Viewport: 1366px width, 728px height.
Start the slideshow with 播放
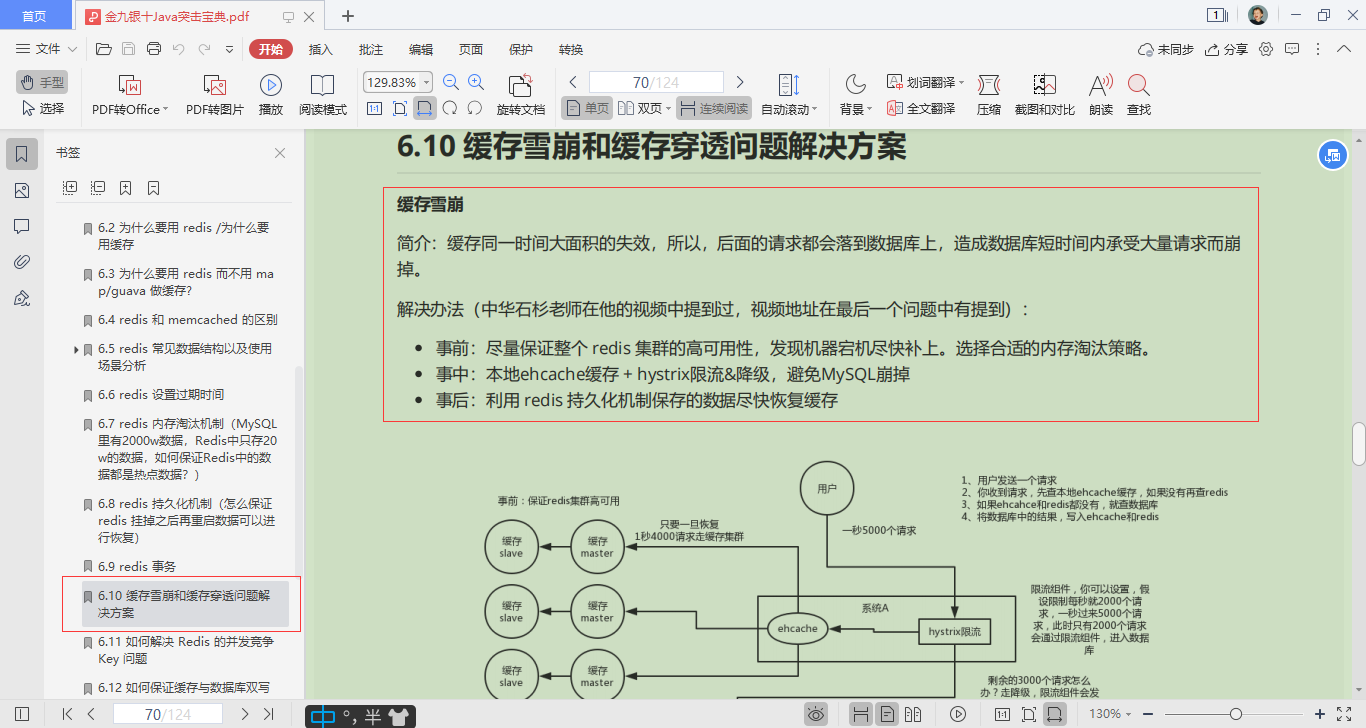point(270,96)
